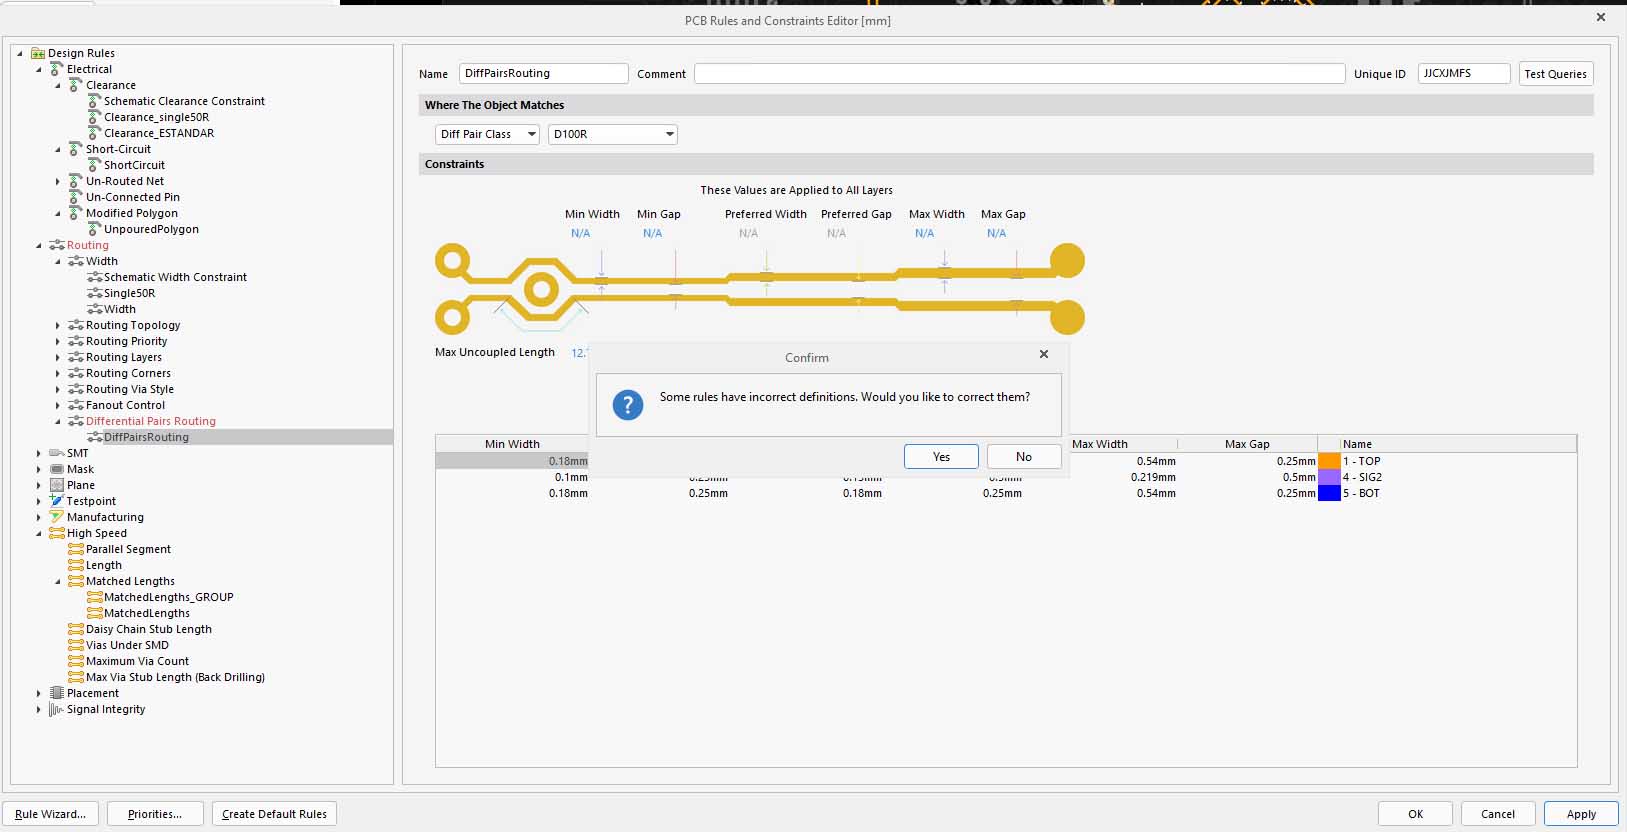The height and width of the screenshot is (832, 1627).
Task: Click the Placement category icon
Action: (57, 693)
